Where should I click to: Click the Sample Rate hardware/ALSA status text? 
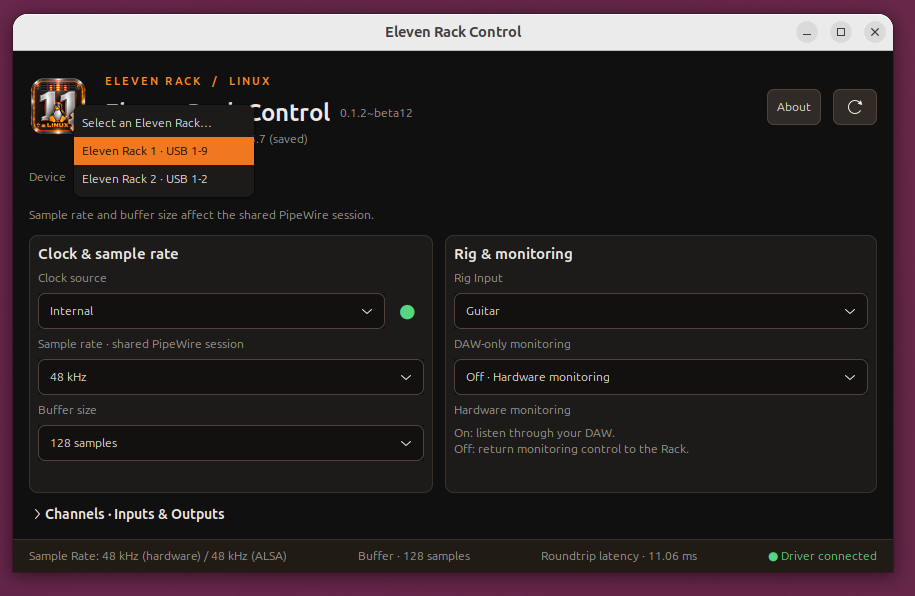[x=158, y=556]
